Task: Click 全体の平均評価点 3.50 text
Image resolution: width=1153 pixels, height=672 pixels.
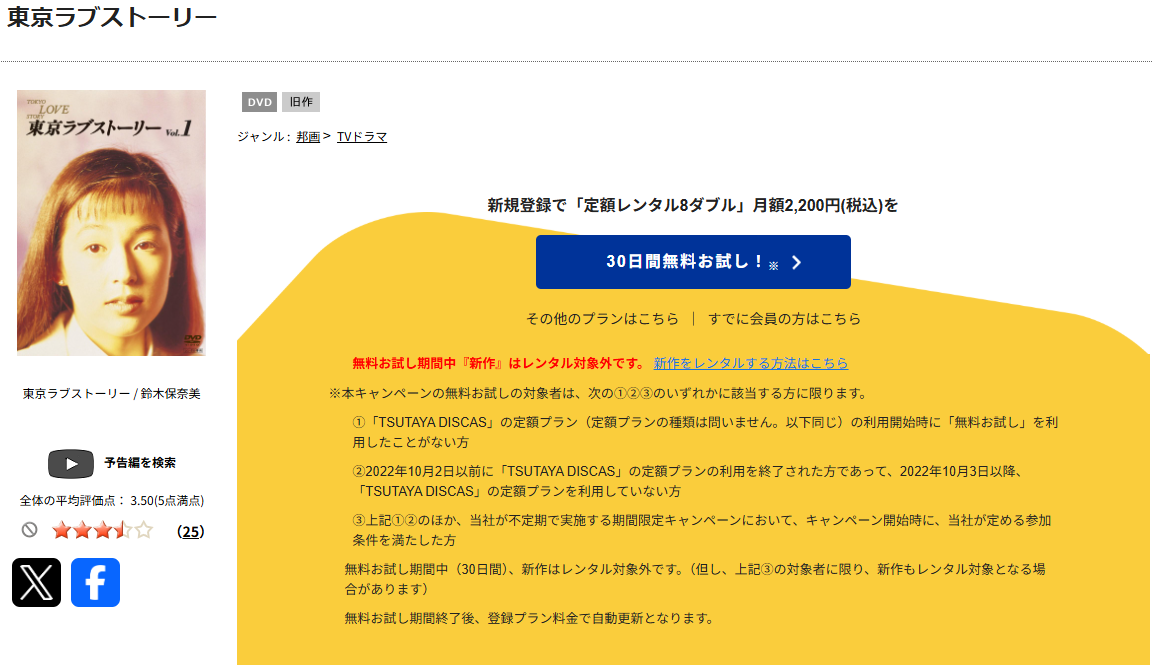Action: point(112,501)
